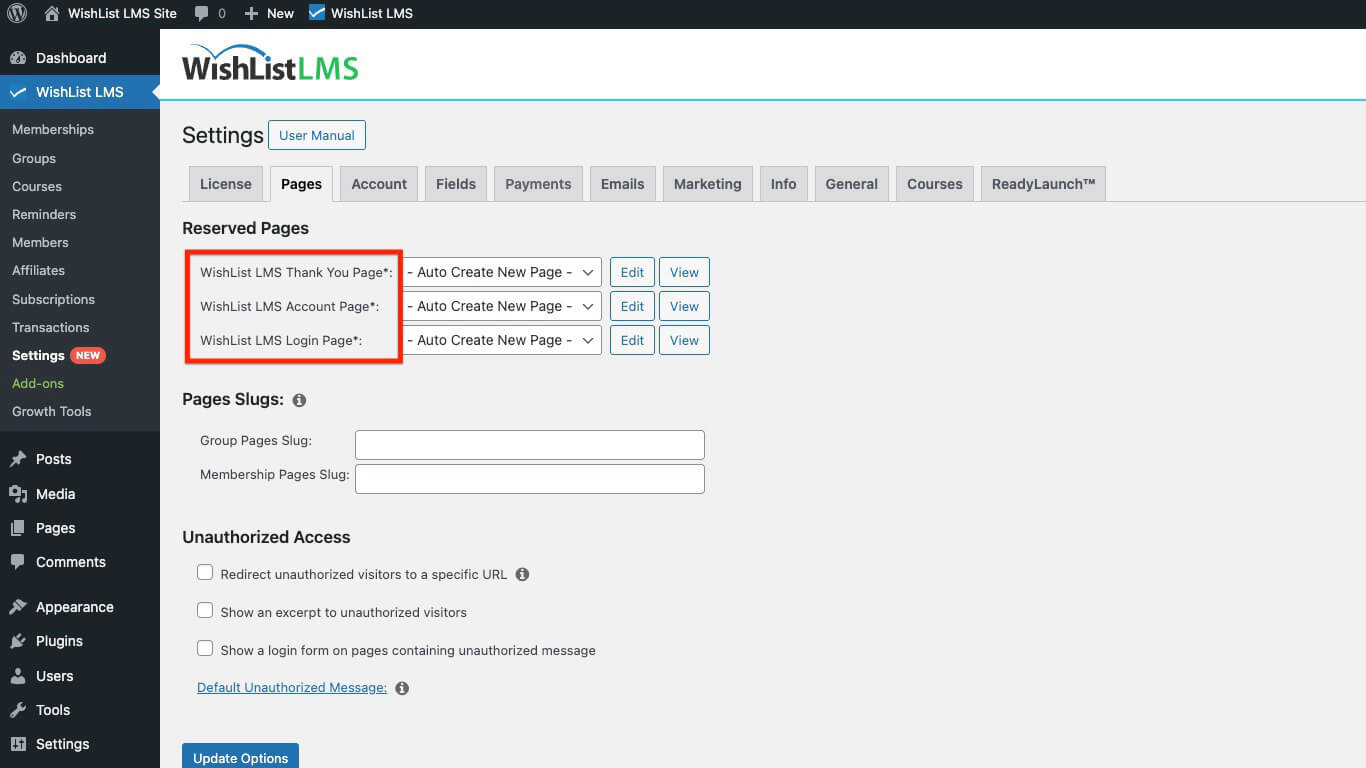Open the info tooltip beside Pages Slugs

pos(298,400)
